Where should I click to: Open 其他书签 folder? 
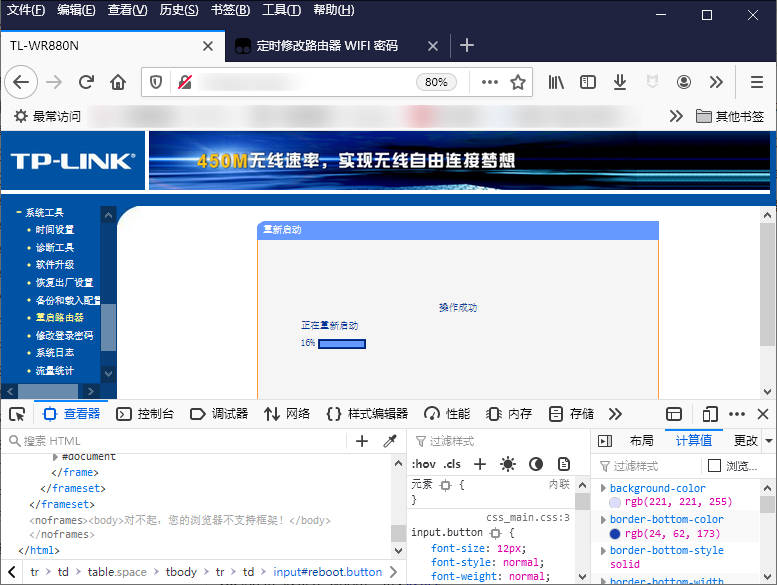pyautogui.click(x=730, y=116)
